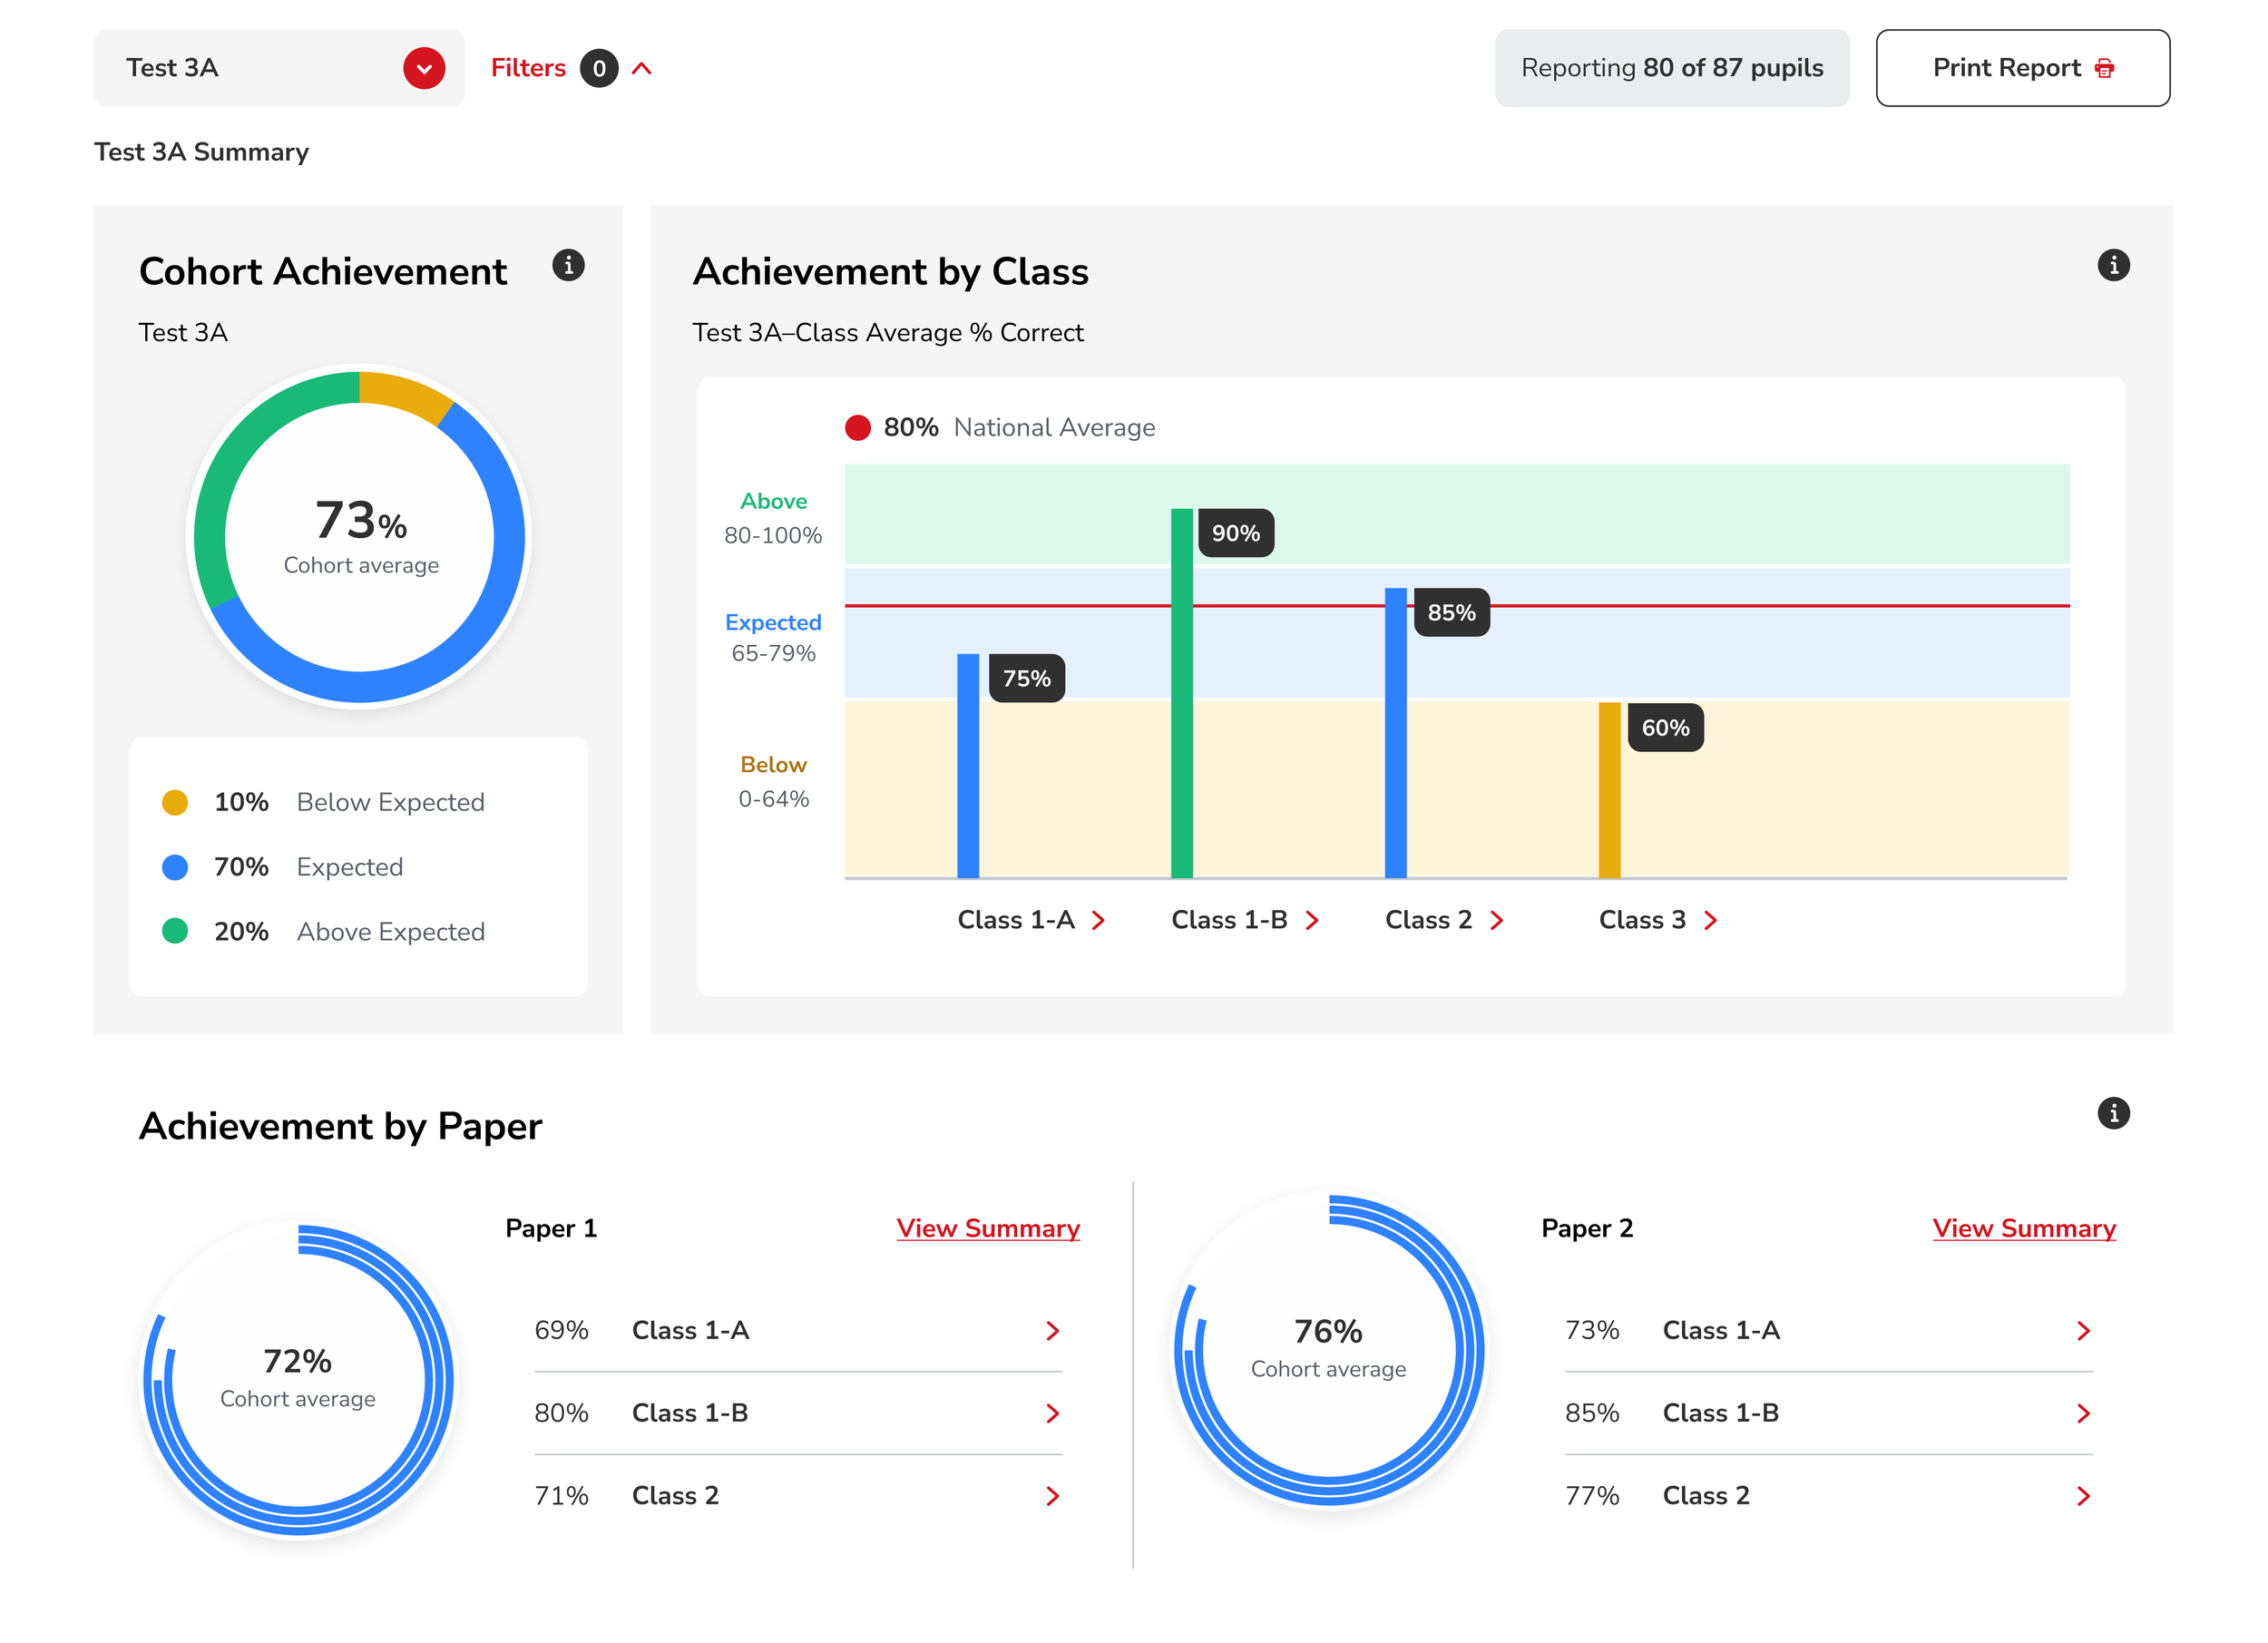Click arrow next to Class 3
Screen dimensions: 2268x1643
pyautogui.click(x=1710, y=920)
